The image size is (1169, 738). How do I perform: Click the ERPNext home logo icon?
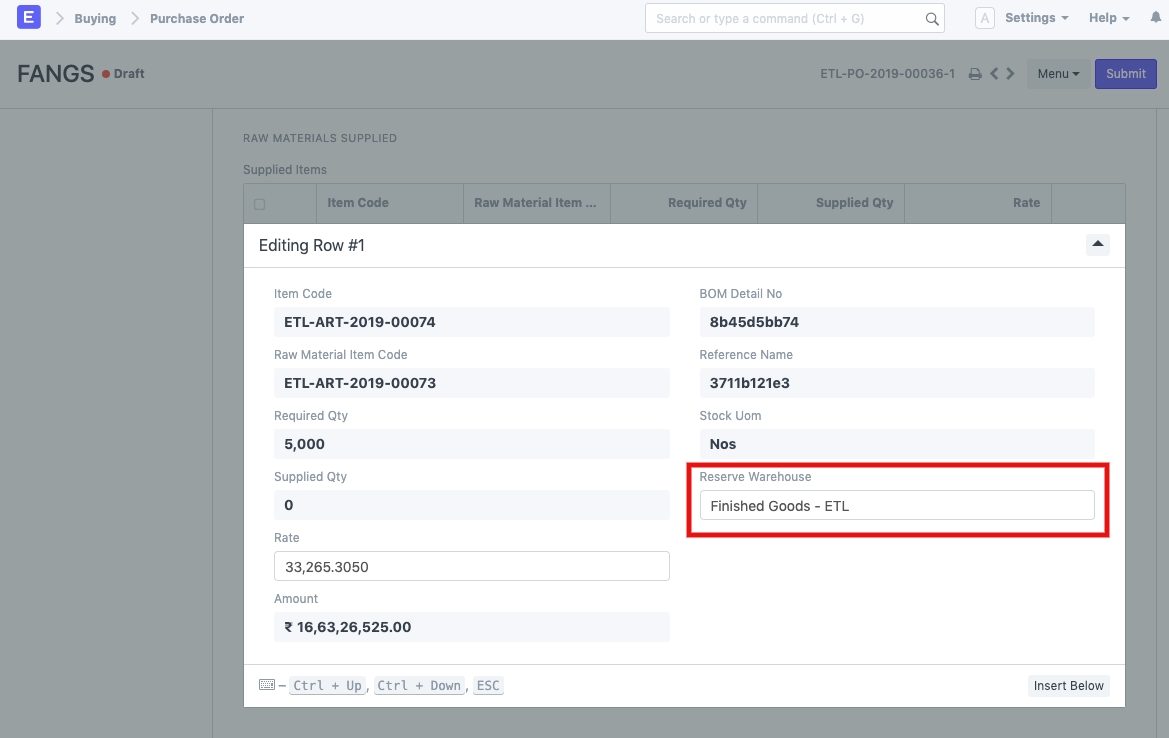(x=29, y=18)
